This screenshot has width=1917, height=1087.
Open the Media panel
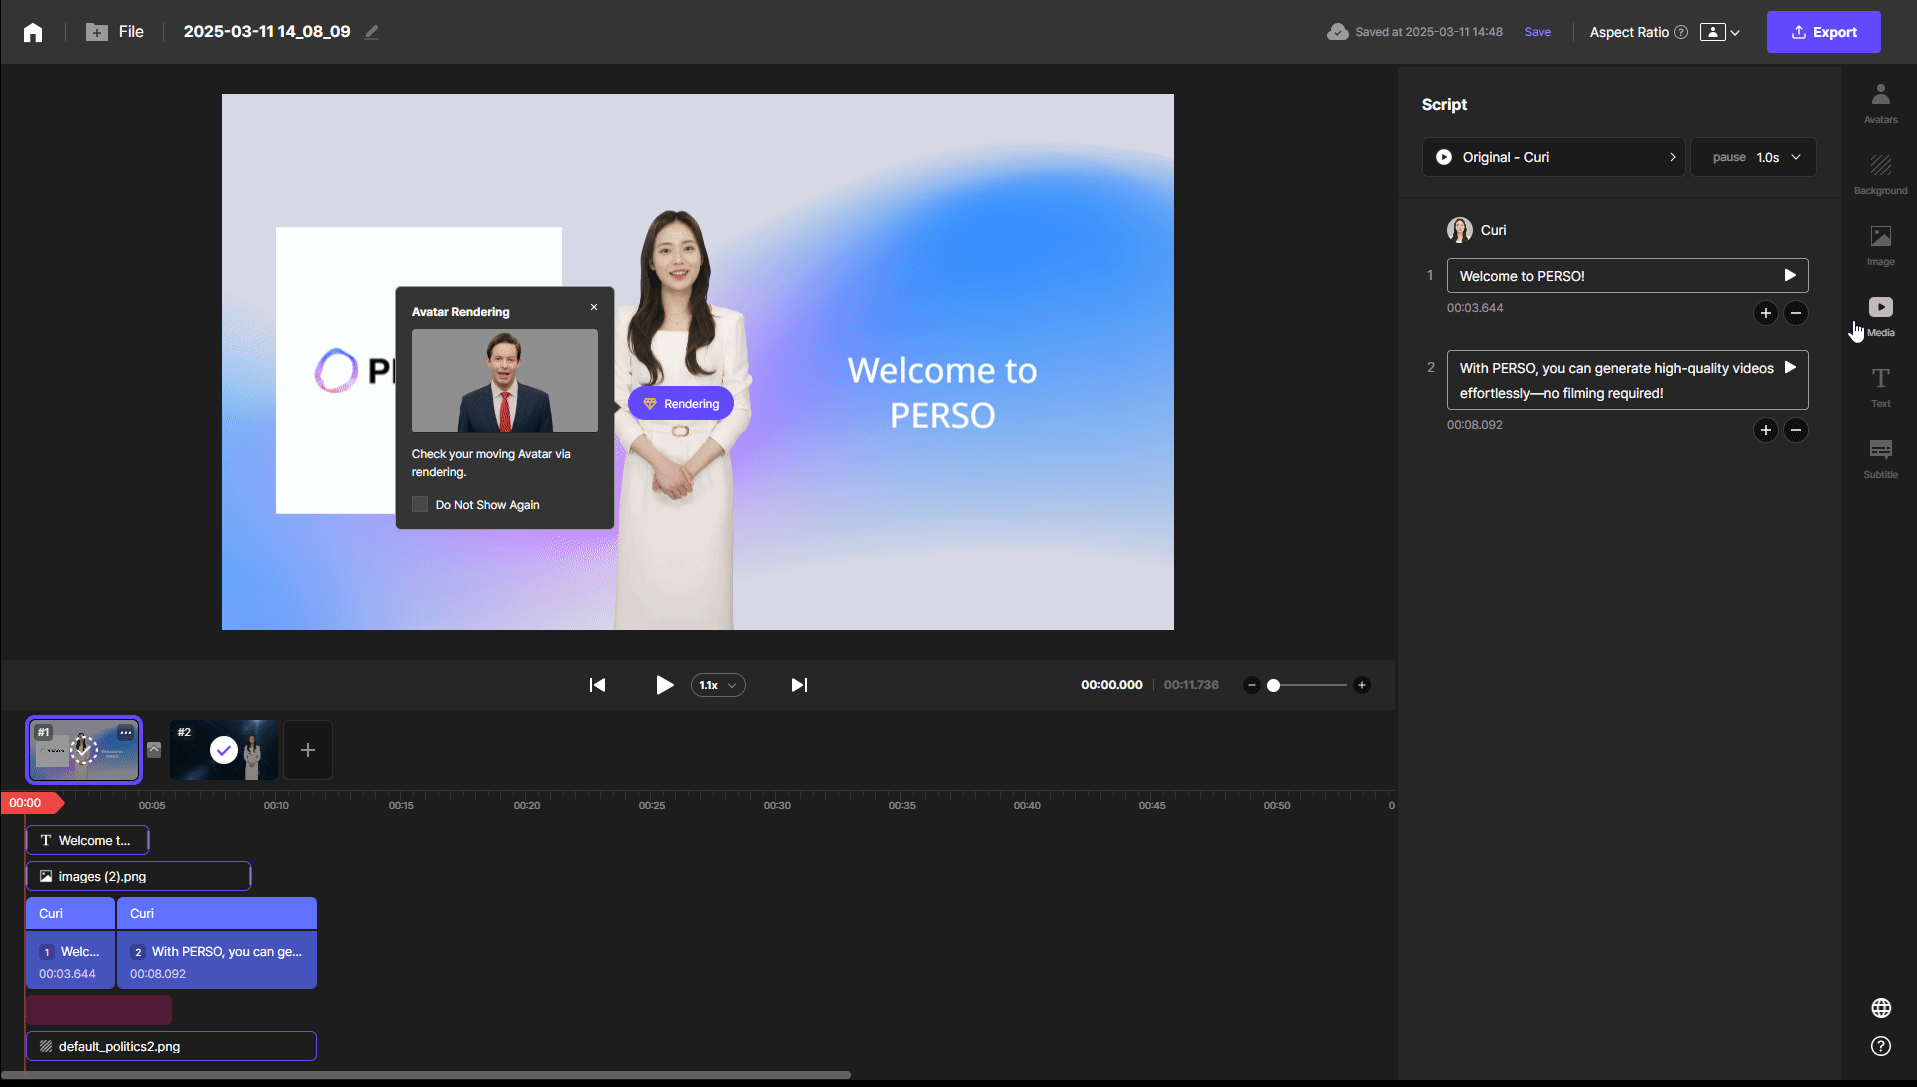tap(1880, 317)
